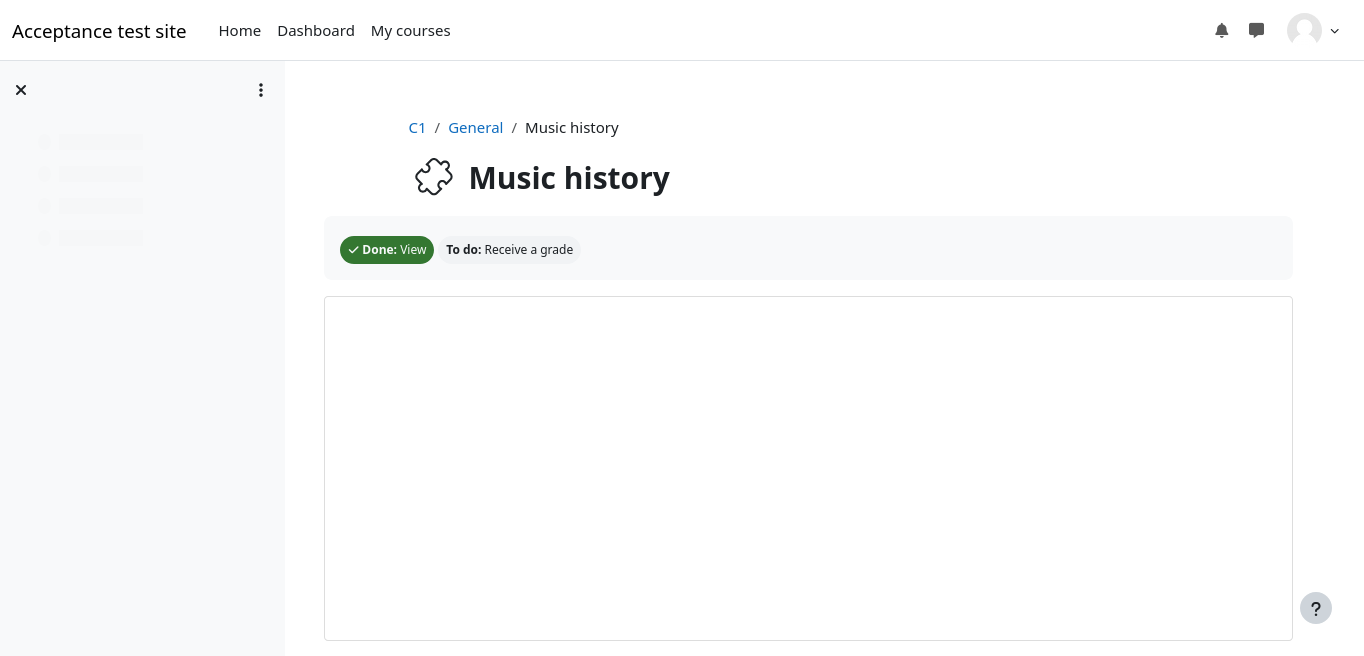Click the puzzle piece activity icon
The width and height of the screenshot is (1364, 656).
tap(434, 178)
